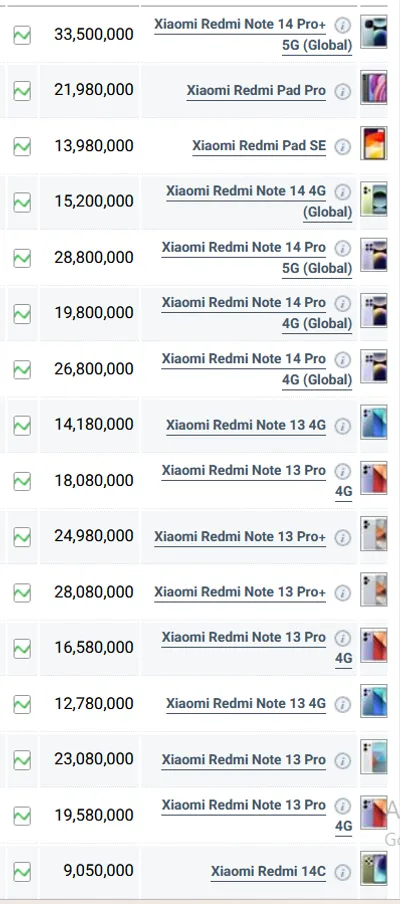
Task: Open chart icon in the 26,800,000 row
Action: [22, 370]
